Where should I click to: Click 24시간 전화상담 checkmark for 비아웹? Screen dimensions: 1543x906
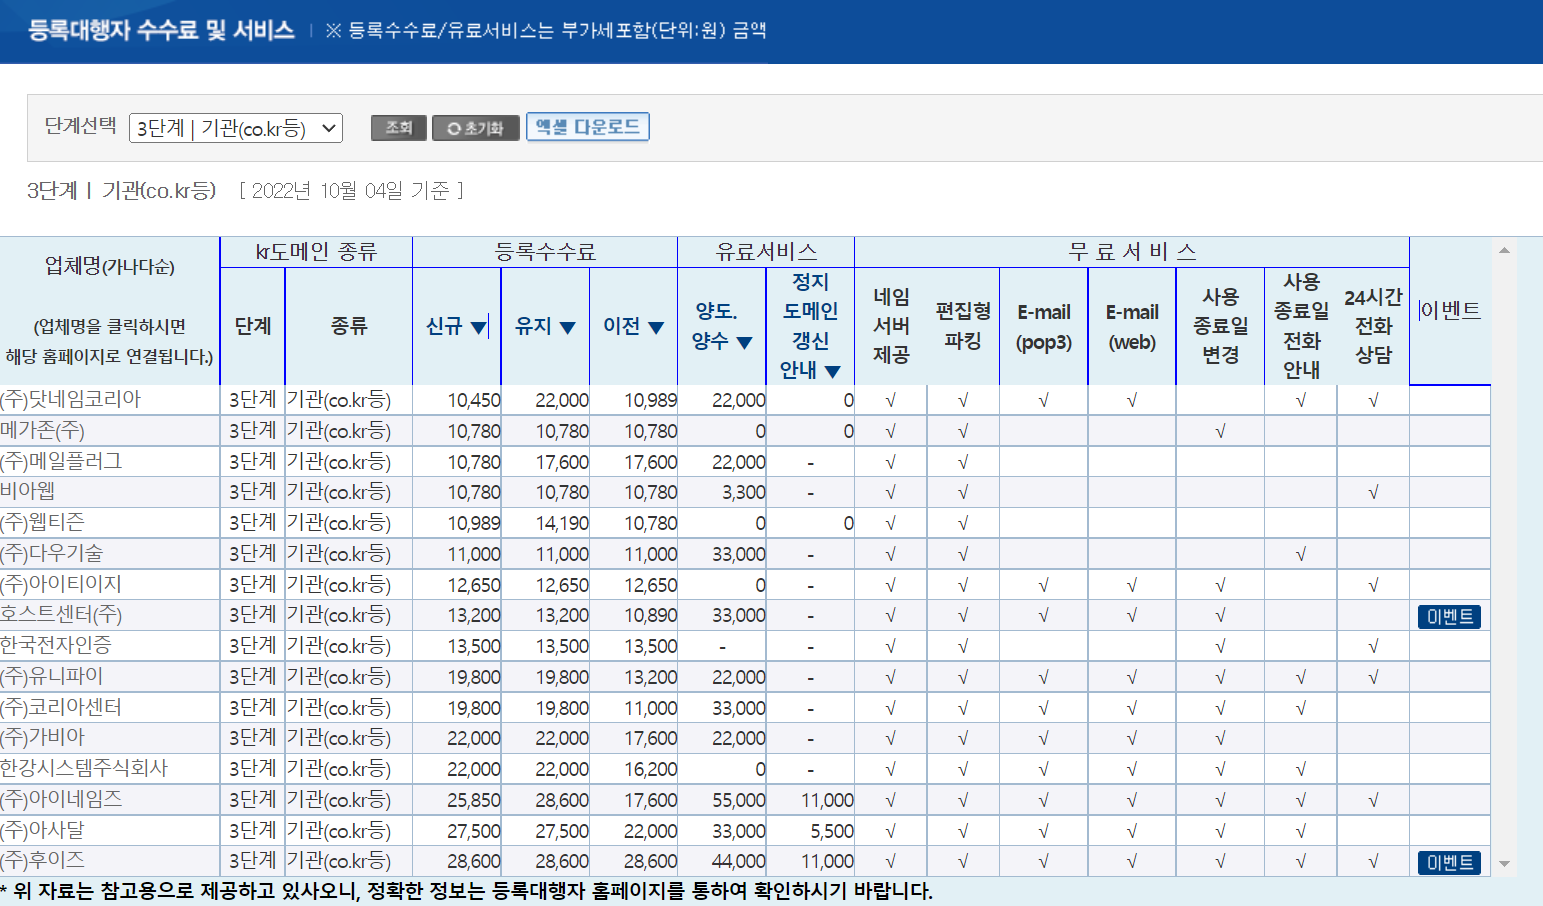pos(1373,492)
